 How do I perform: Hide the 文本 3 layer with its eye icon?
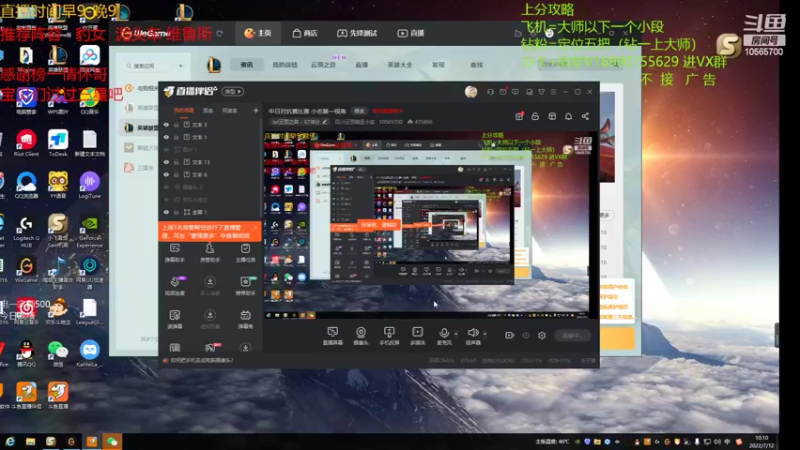(x=166, y=124)
